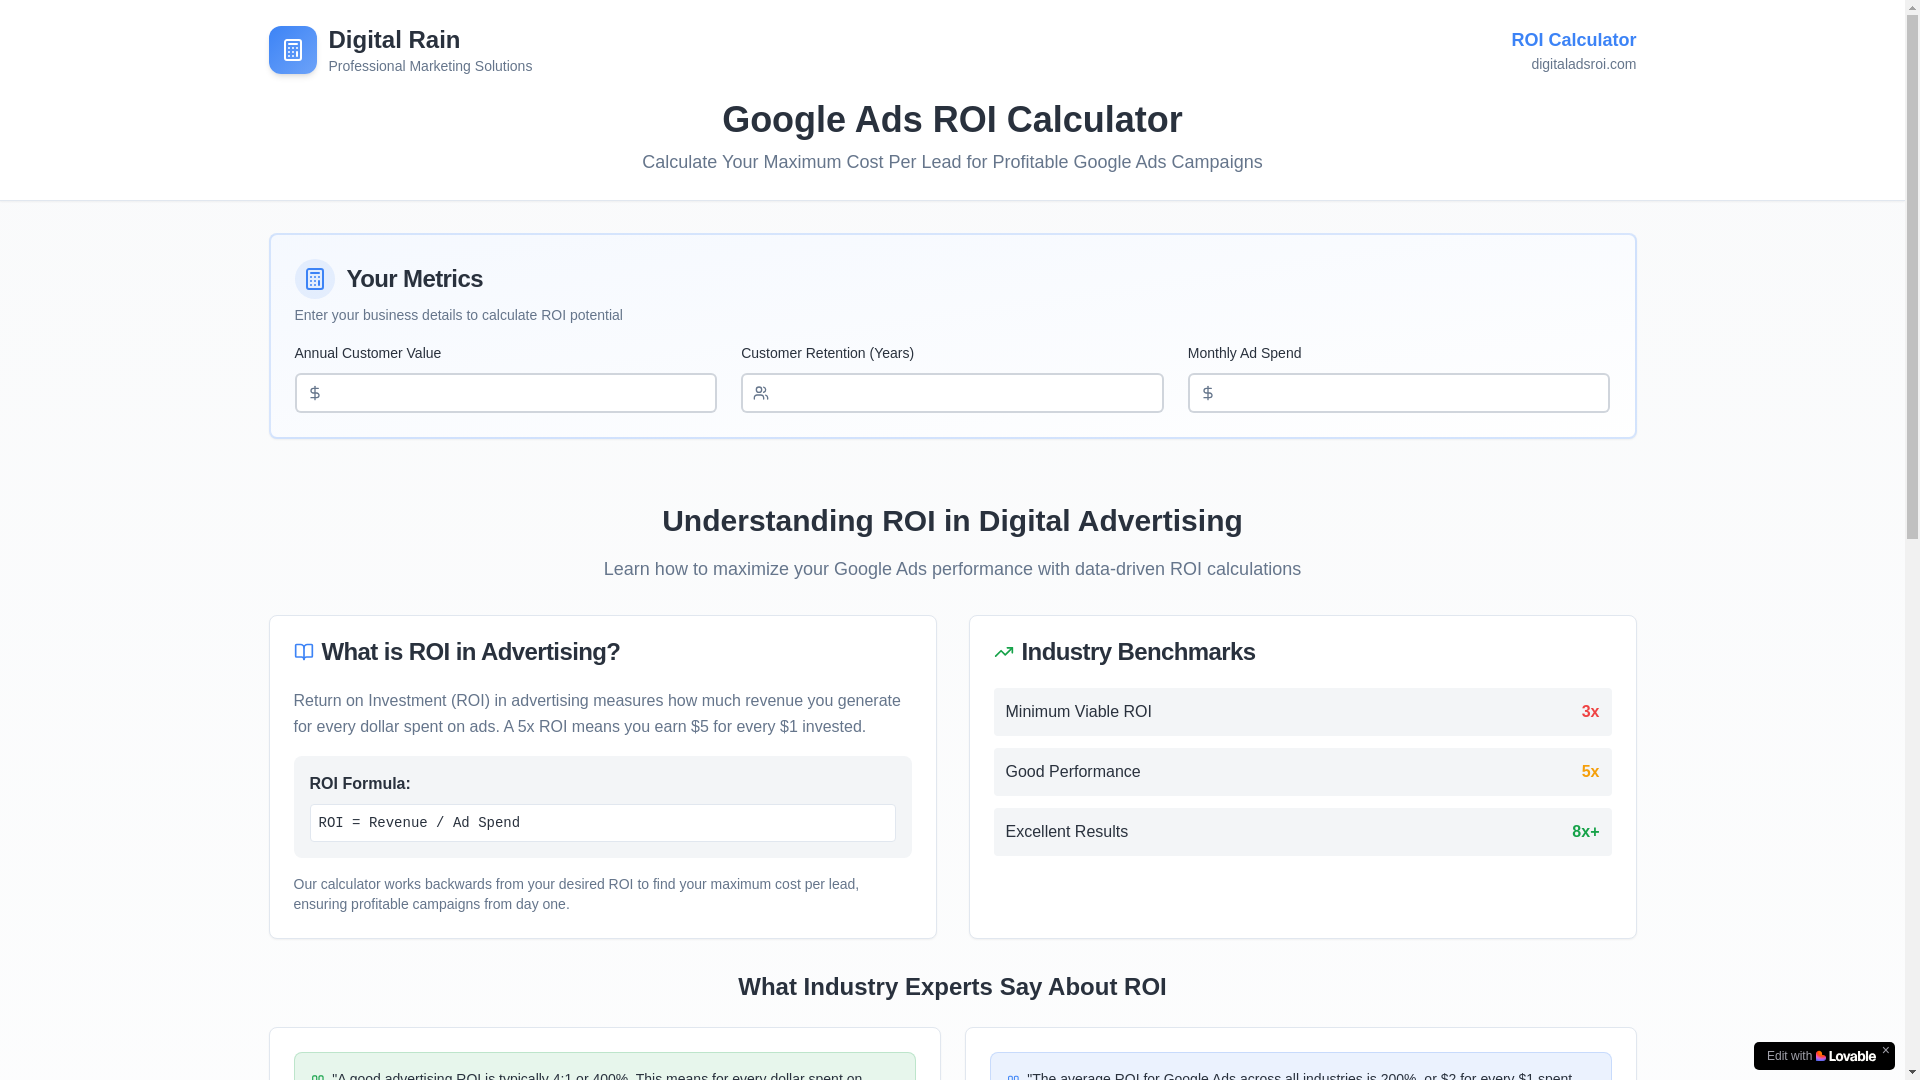The width and height of the screenshot is (1920, 1080).
Task: Click Professional Marketing Solutions tagline
Action: coord(430,66)
